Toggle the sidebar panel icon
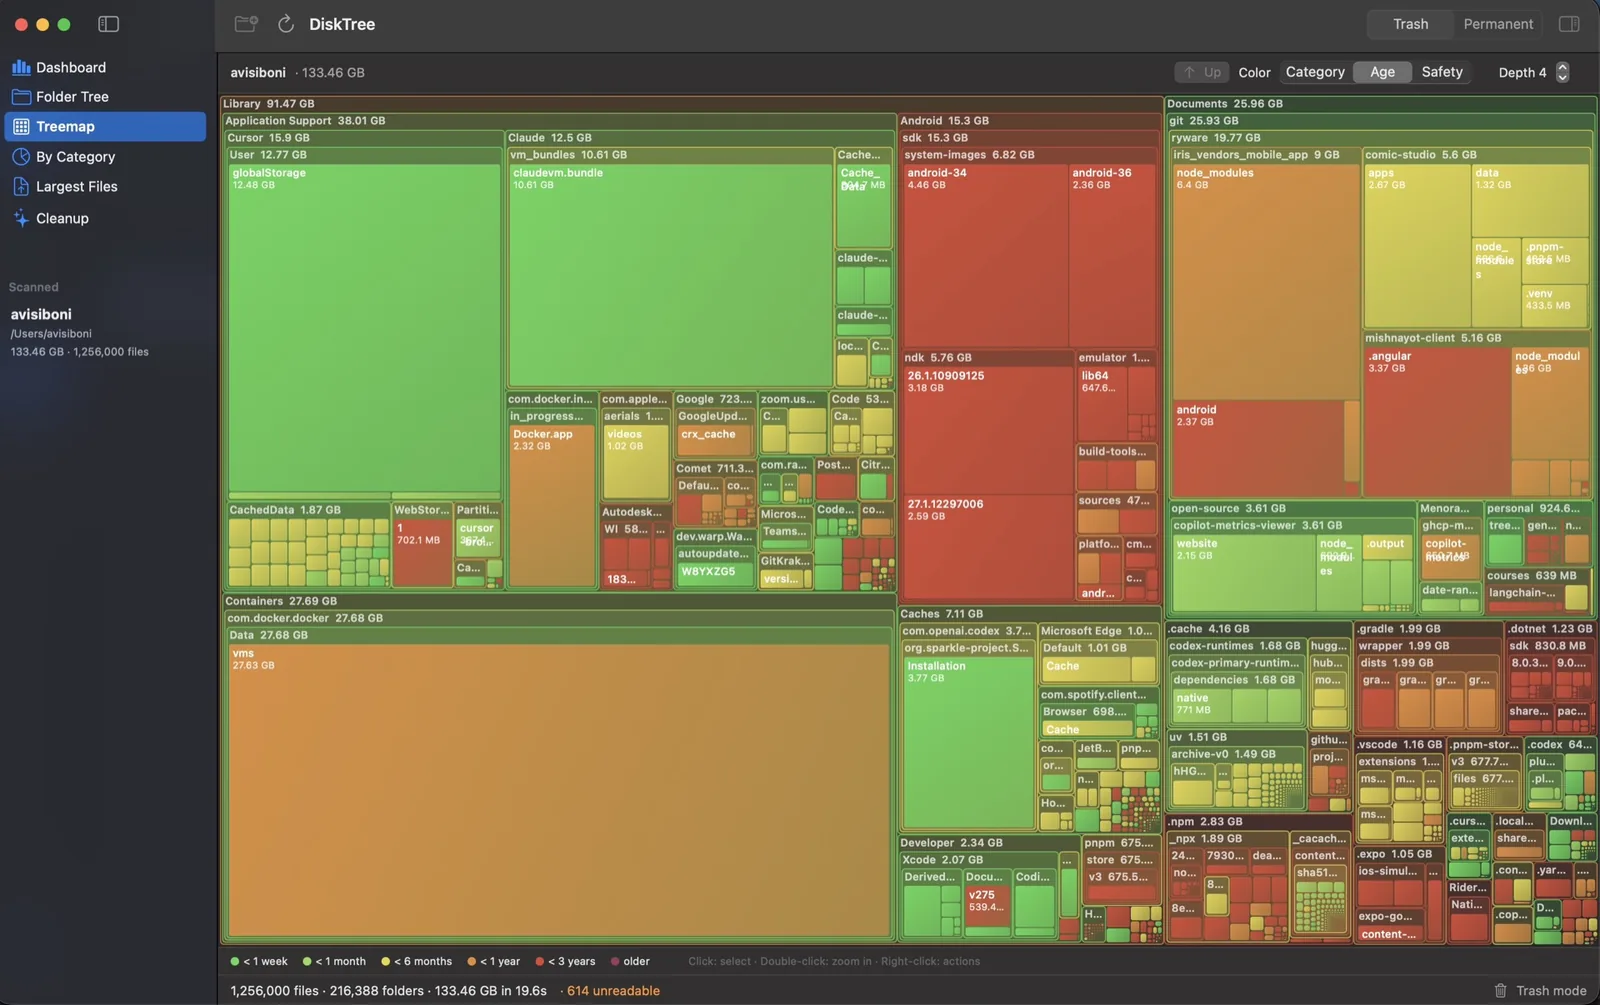This screenshot has width=1600, height=1005. click(108, 24)
